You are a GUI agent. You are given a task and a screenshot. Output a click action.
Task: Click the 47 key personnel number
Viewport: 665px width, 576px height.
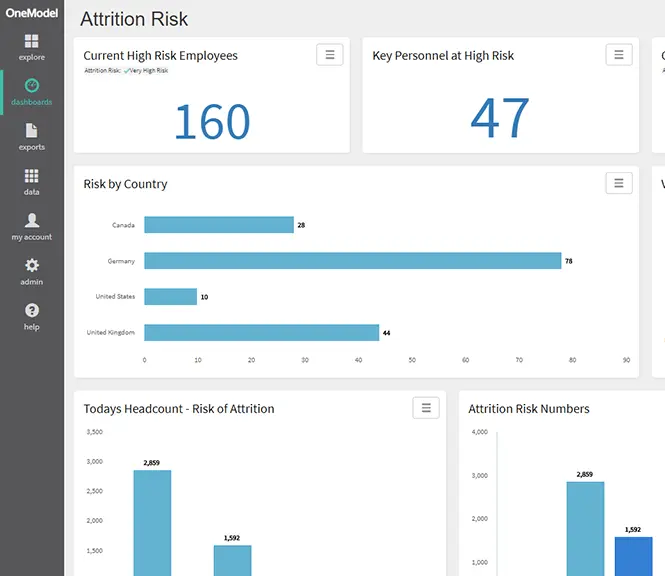tap(500, 117)
